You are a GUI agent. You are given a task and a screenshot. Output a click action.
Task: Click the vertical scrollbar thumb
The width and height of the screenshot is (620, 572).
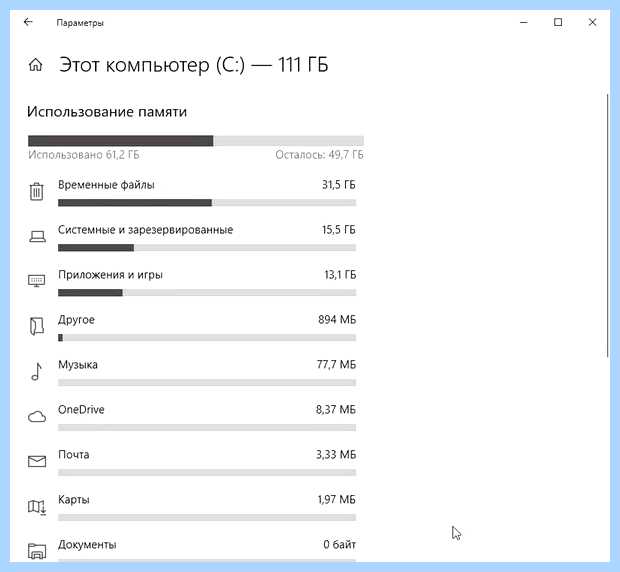(607, 225)
